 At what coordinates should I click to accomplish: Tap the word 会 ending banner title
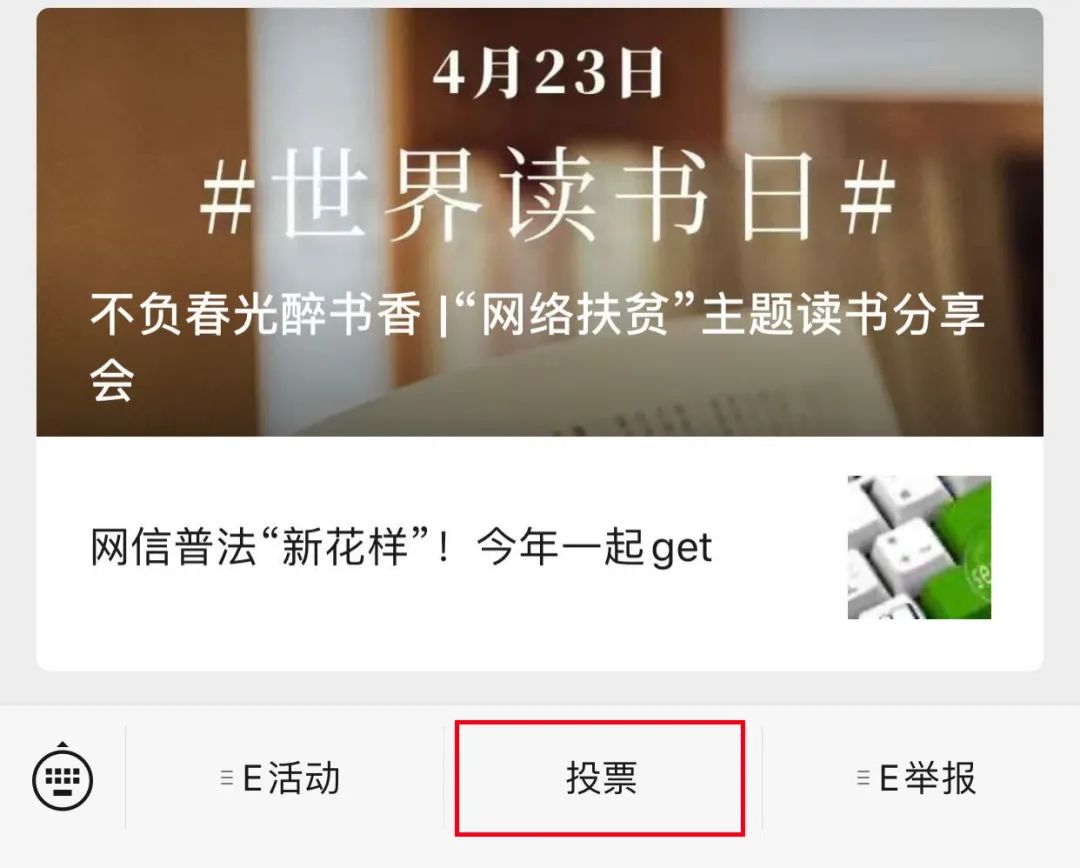click(112, 380)
